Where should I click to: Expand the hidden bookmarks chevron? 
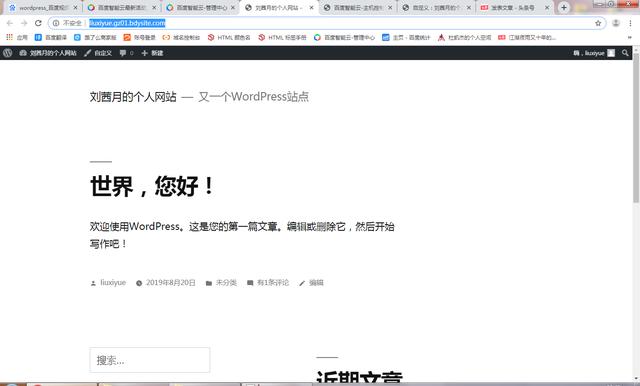click(x=630, y=38)
